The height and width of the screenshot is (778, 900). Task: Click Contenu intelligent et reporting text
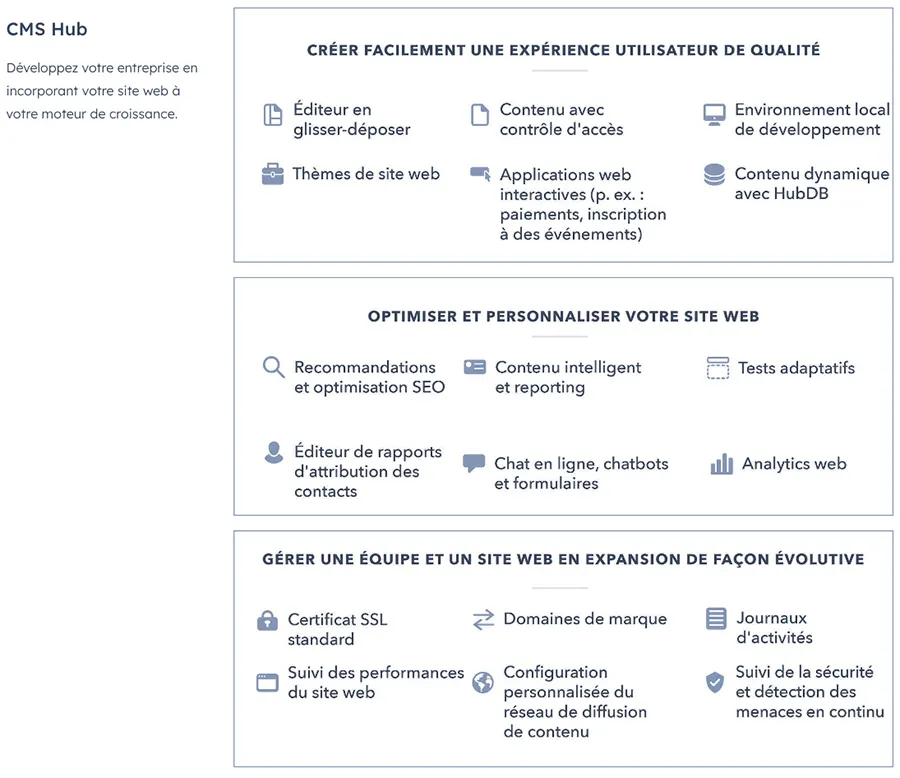tap(567, 377)
